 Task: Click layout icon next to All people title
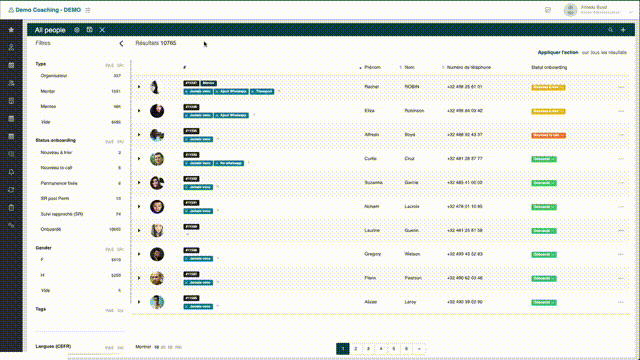(x=89, y=30)
